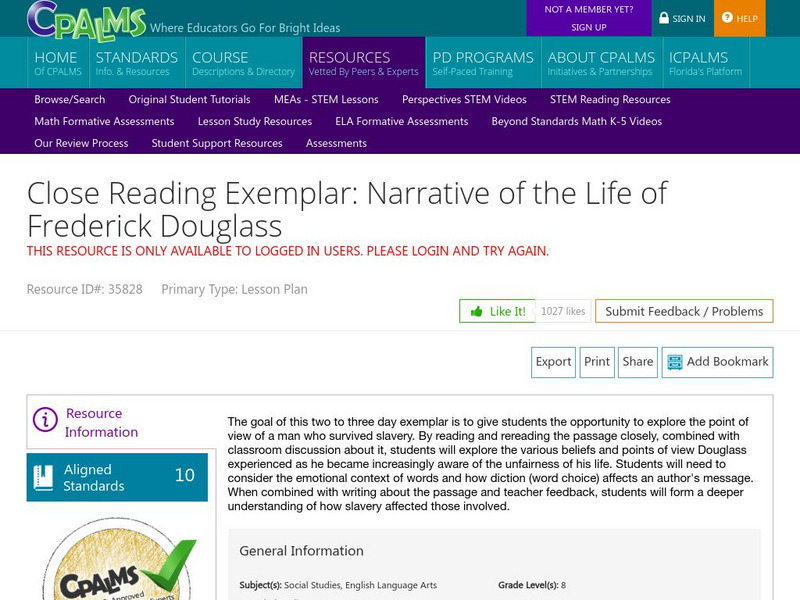
Task: Click the question mark Help icon
Action: click(727, 18)
